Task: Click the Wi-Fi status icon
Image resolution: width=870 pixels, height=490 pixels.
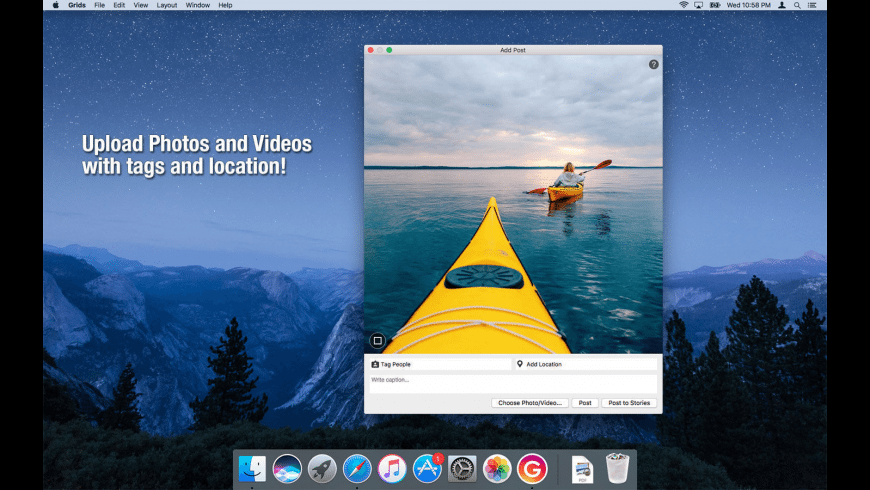Action: point(684,5)
